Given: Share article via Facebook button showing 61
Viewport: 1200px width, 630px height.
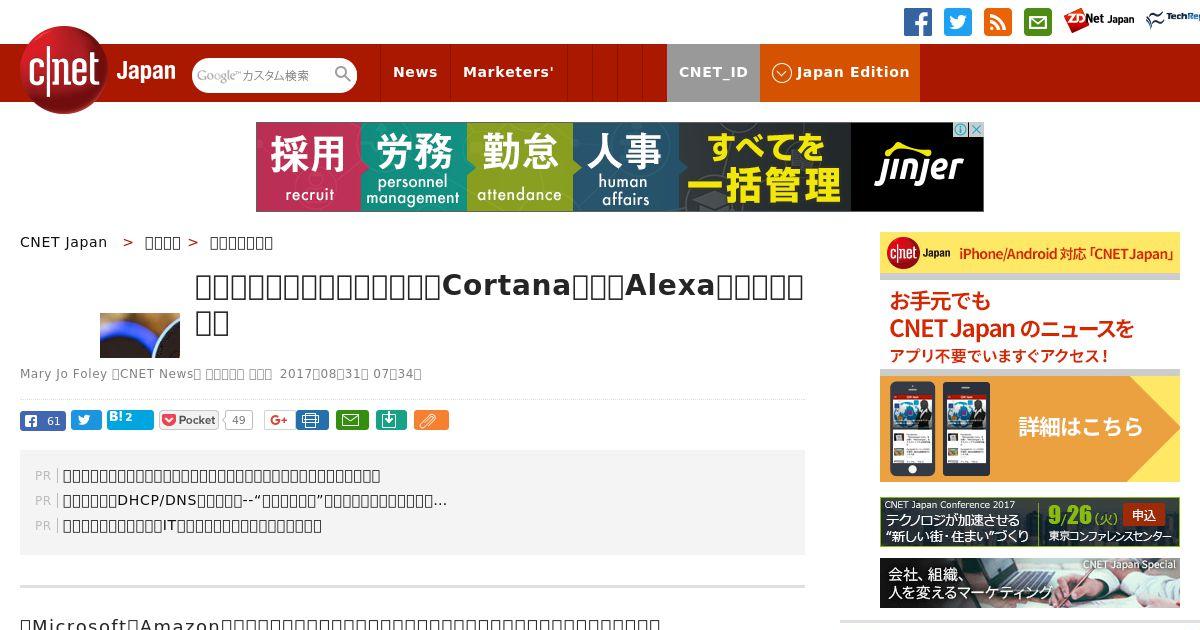Looking at the screenshot, I should 43,420.
